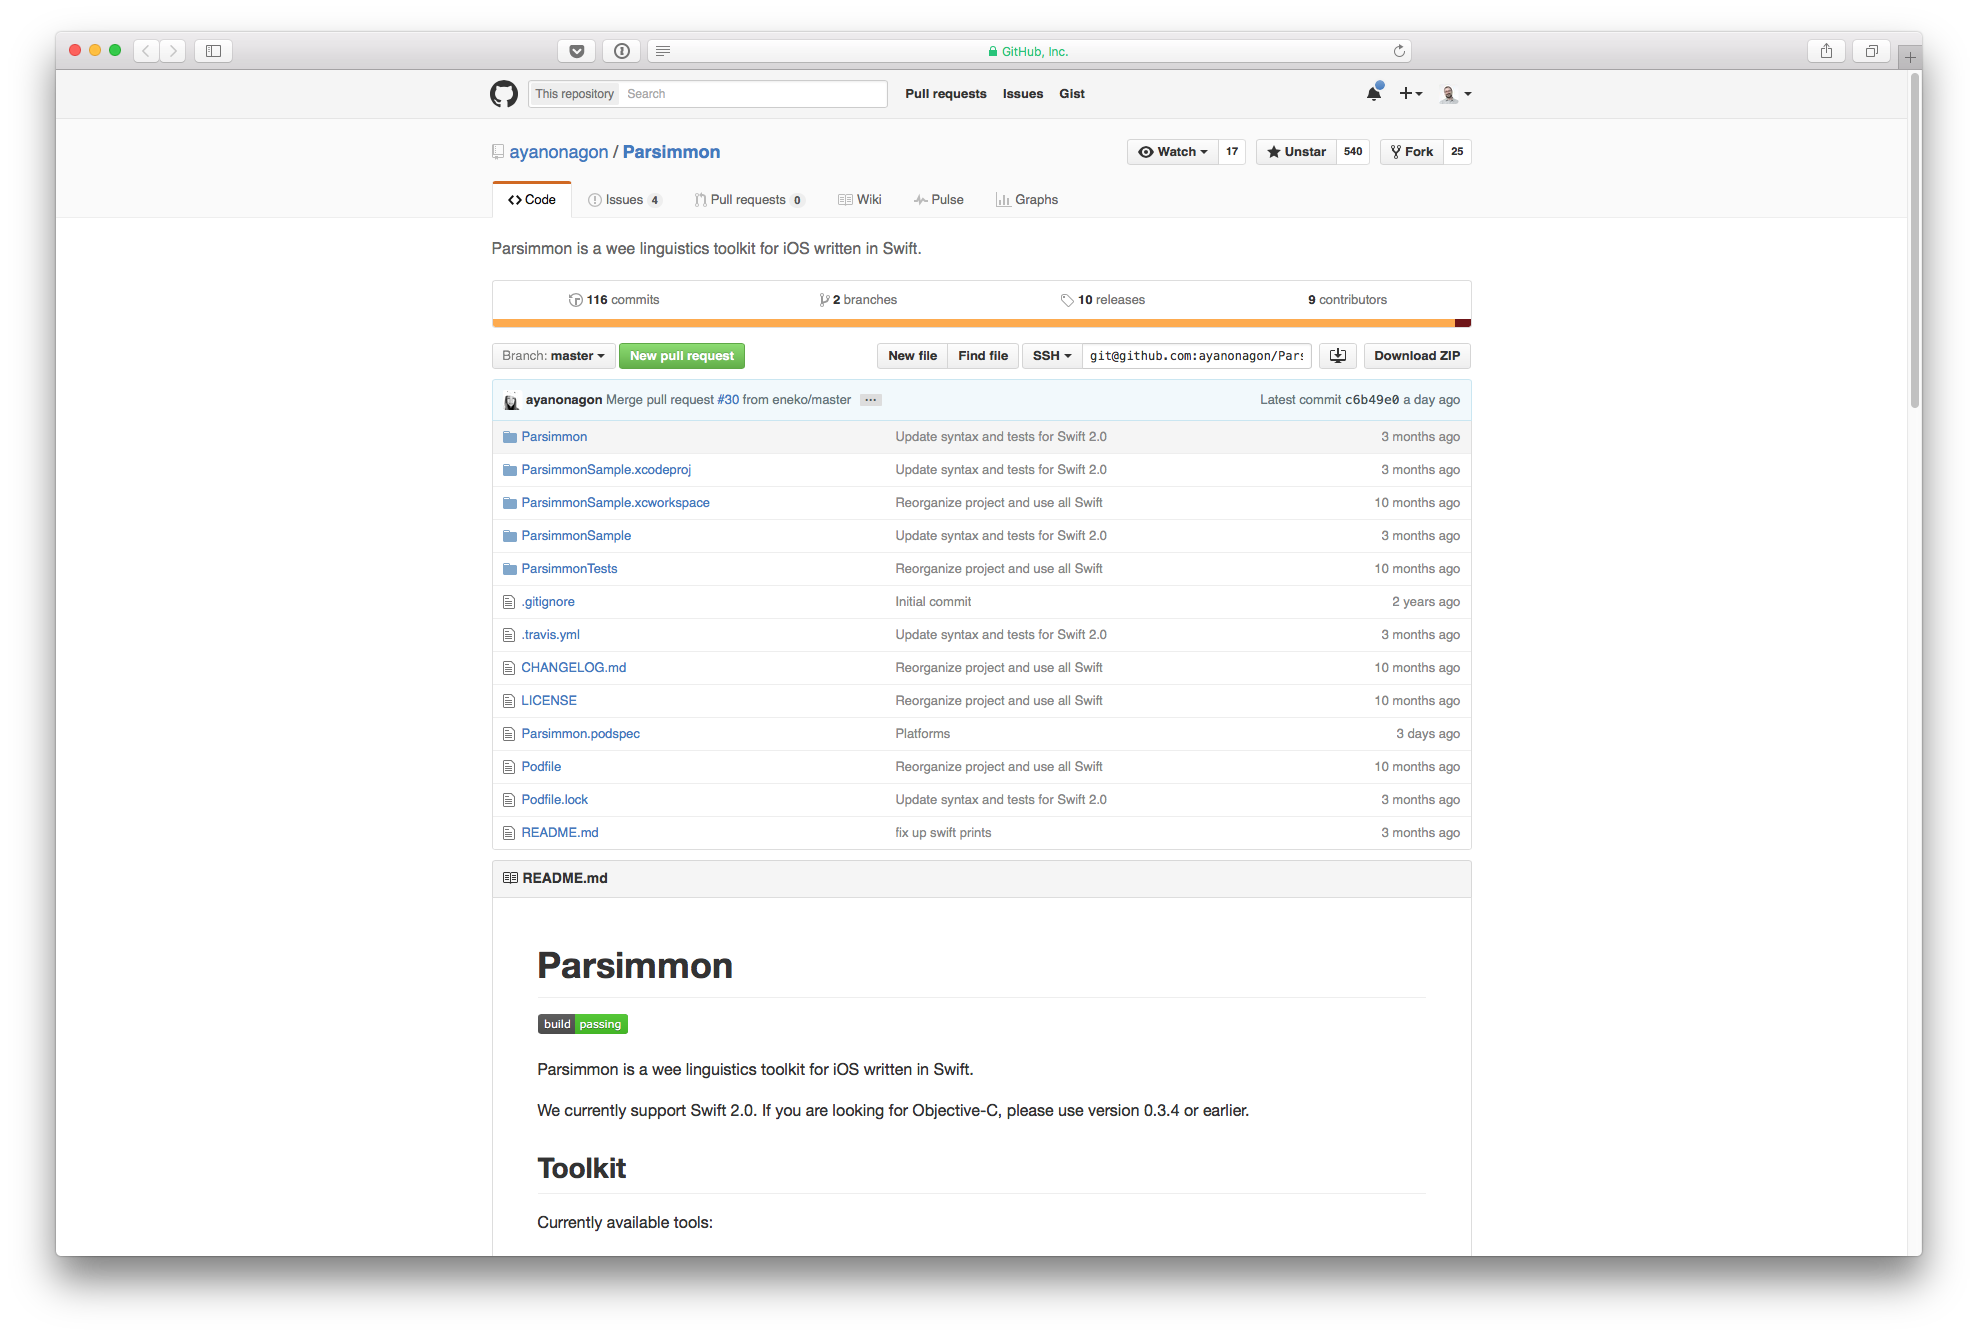
Task: Click the top-nav Pull requests link
Action: (x=945, y=94)
